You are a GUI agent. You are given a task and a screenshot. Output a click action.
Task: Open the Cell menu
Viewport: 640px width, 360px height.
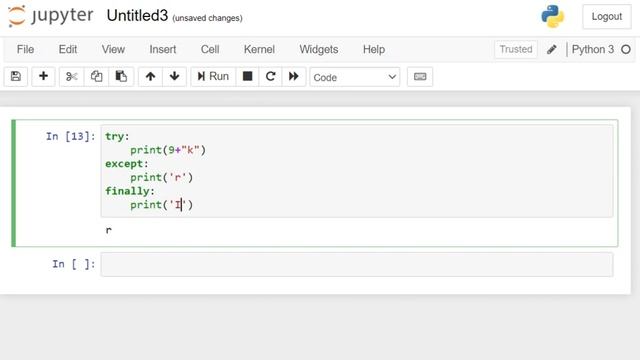210,49
